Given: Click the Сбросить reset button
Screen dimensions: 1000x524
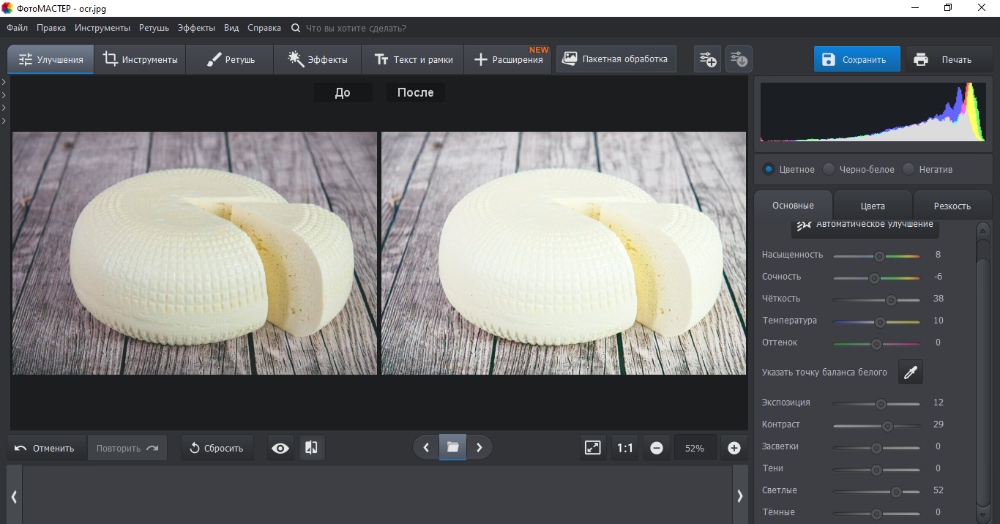Looking at the screenshot, I should pos(217,448).
